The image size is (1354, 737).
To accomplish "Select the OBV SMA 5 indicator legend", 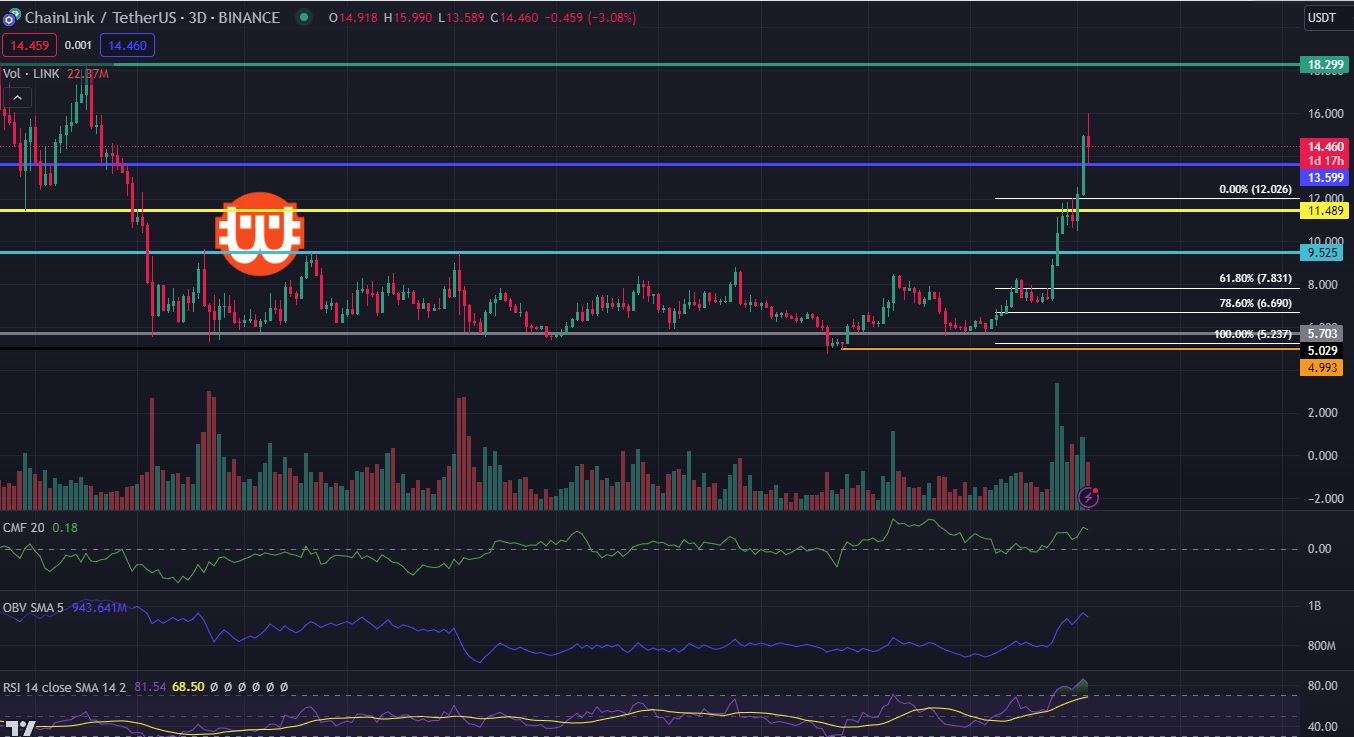I will [34, 607].
